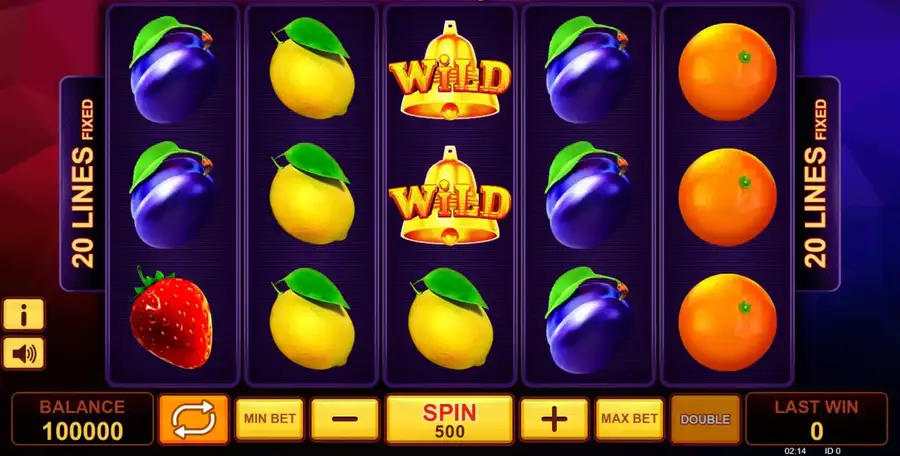Image resolution: width=900 pixels, height=456 pixels.
Task: Toggle the autoplay loop button
Action: point(193,419)
